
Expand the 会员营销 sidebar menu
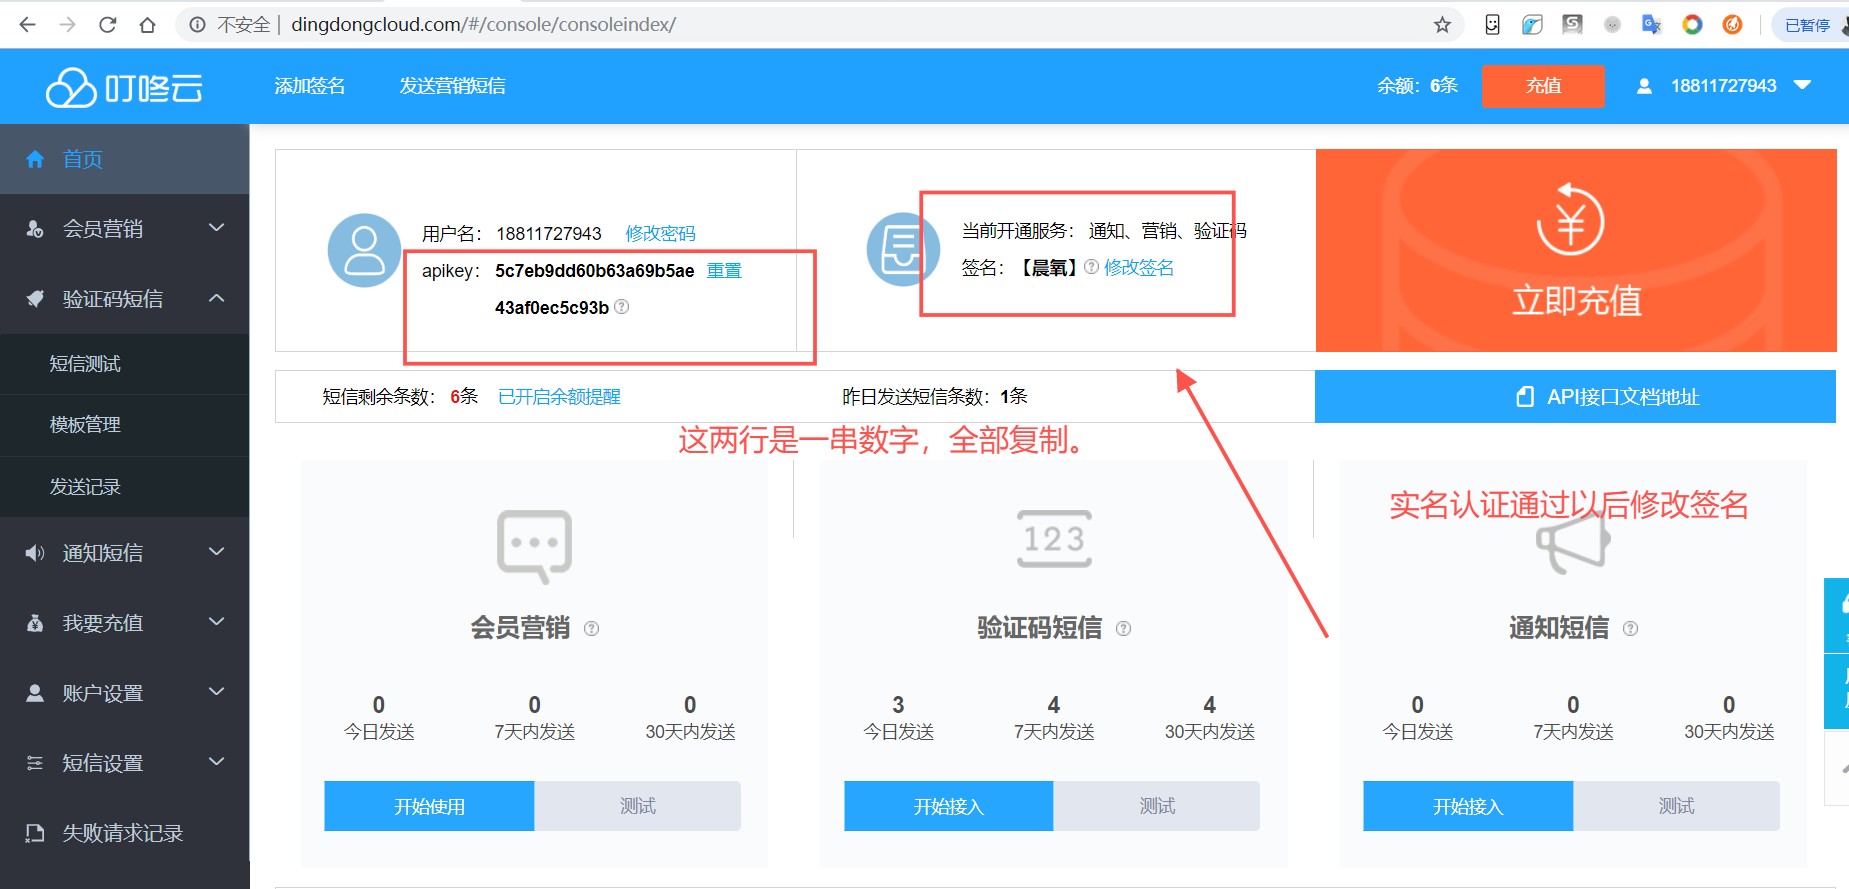click(216, 228)
